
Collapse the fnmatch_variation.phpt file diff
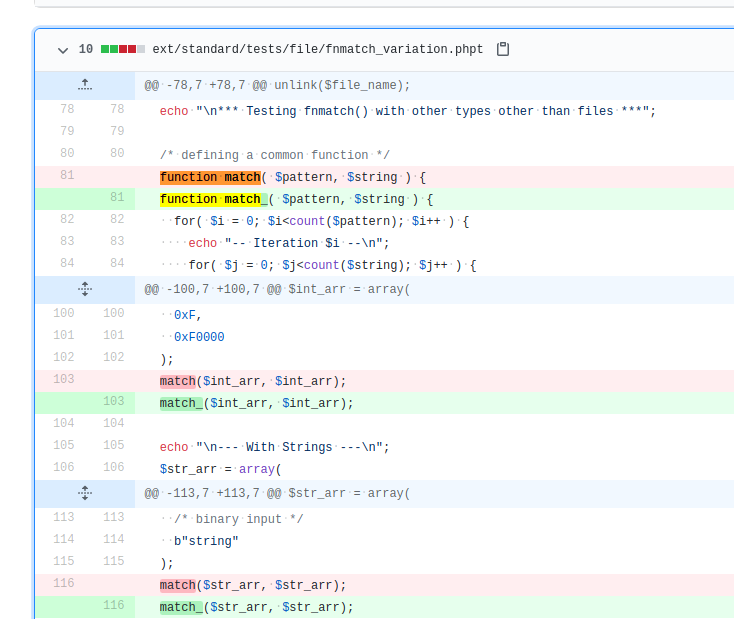(x=63, y=50)
